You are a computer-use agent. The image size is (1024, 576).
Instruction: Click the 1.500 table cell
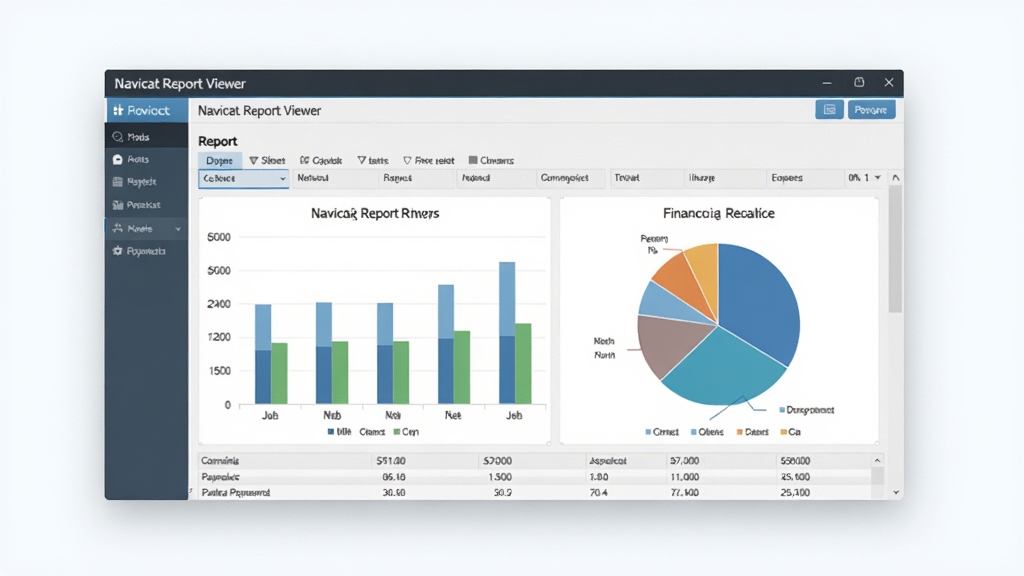point(500,477)
